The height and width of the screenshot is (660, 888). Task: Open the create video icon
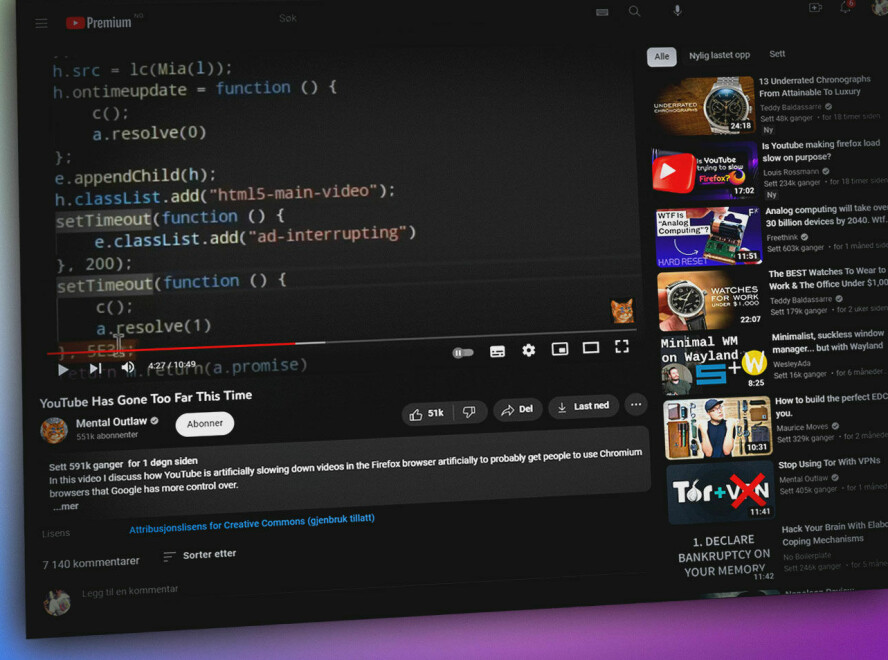(x=815, y=7)
